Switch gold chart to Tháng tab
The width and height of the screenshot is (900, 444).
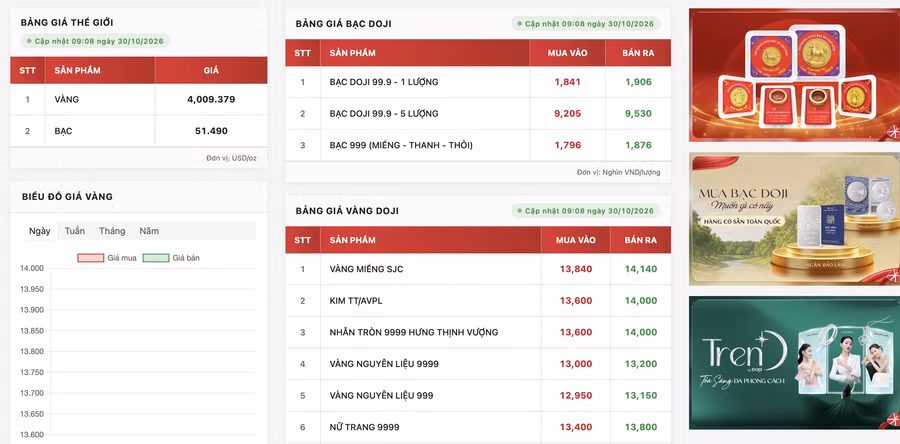112,231
